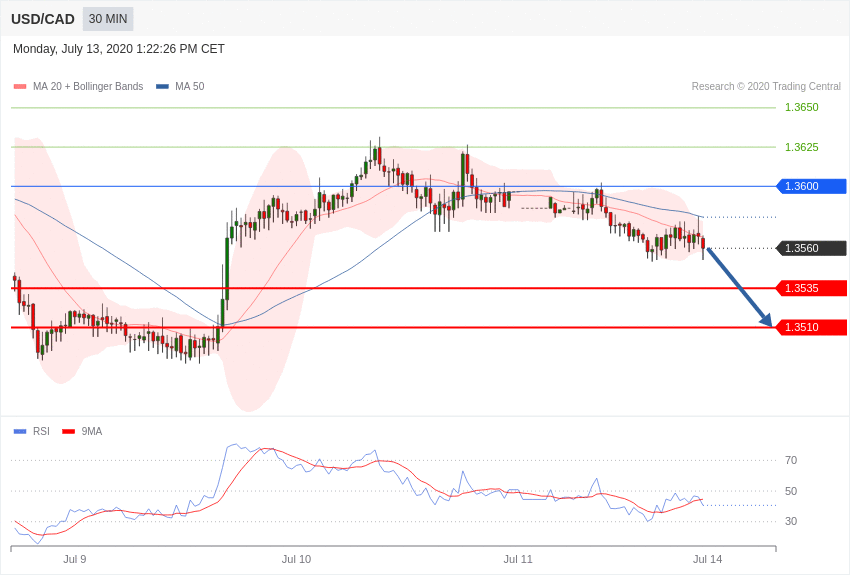The height and width of the screenshot is (576, 850).
Task: Click the black 1.3560 current price tag
Action: [x=812, y=248]
